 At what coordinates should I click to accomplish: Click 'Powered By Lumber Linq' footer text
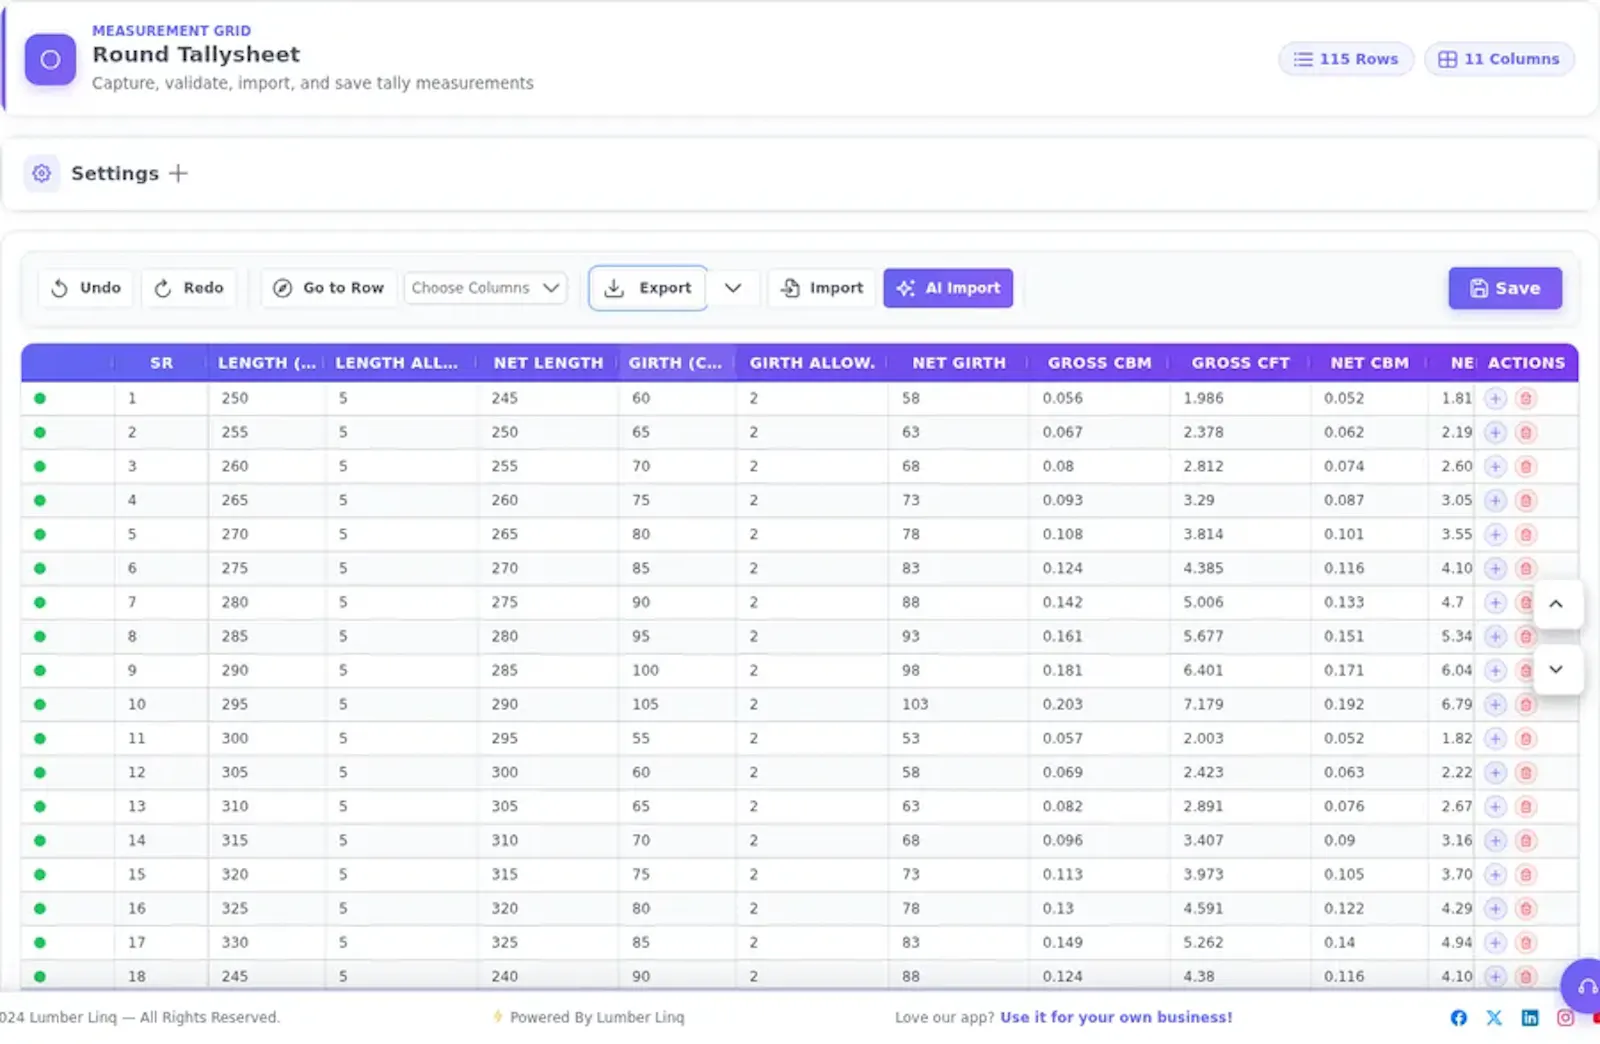click(x=597, y=1017)
